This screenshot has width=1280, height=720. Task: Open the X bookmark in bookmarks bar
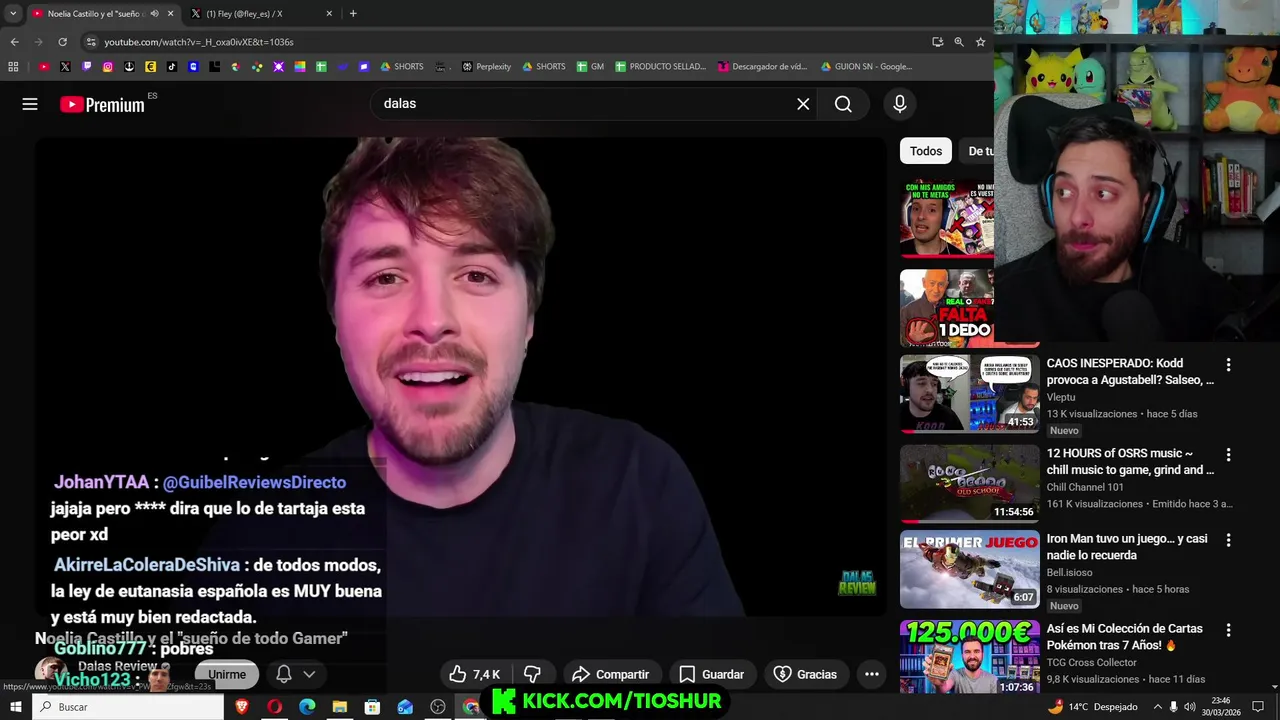pyautogui.click(x=65, y=67)
